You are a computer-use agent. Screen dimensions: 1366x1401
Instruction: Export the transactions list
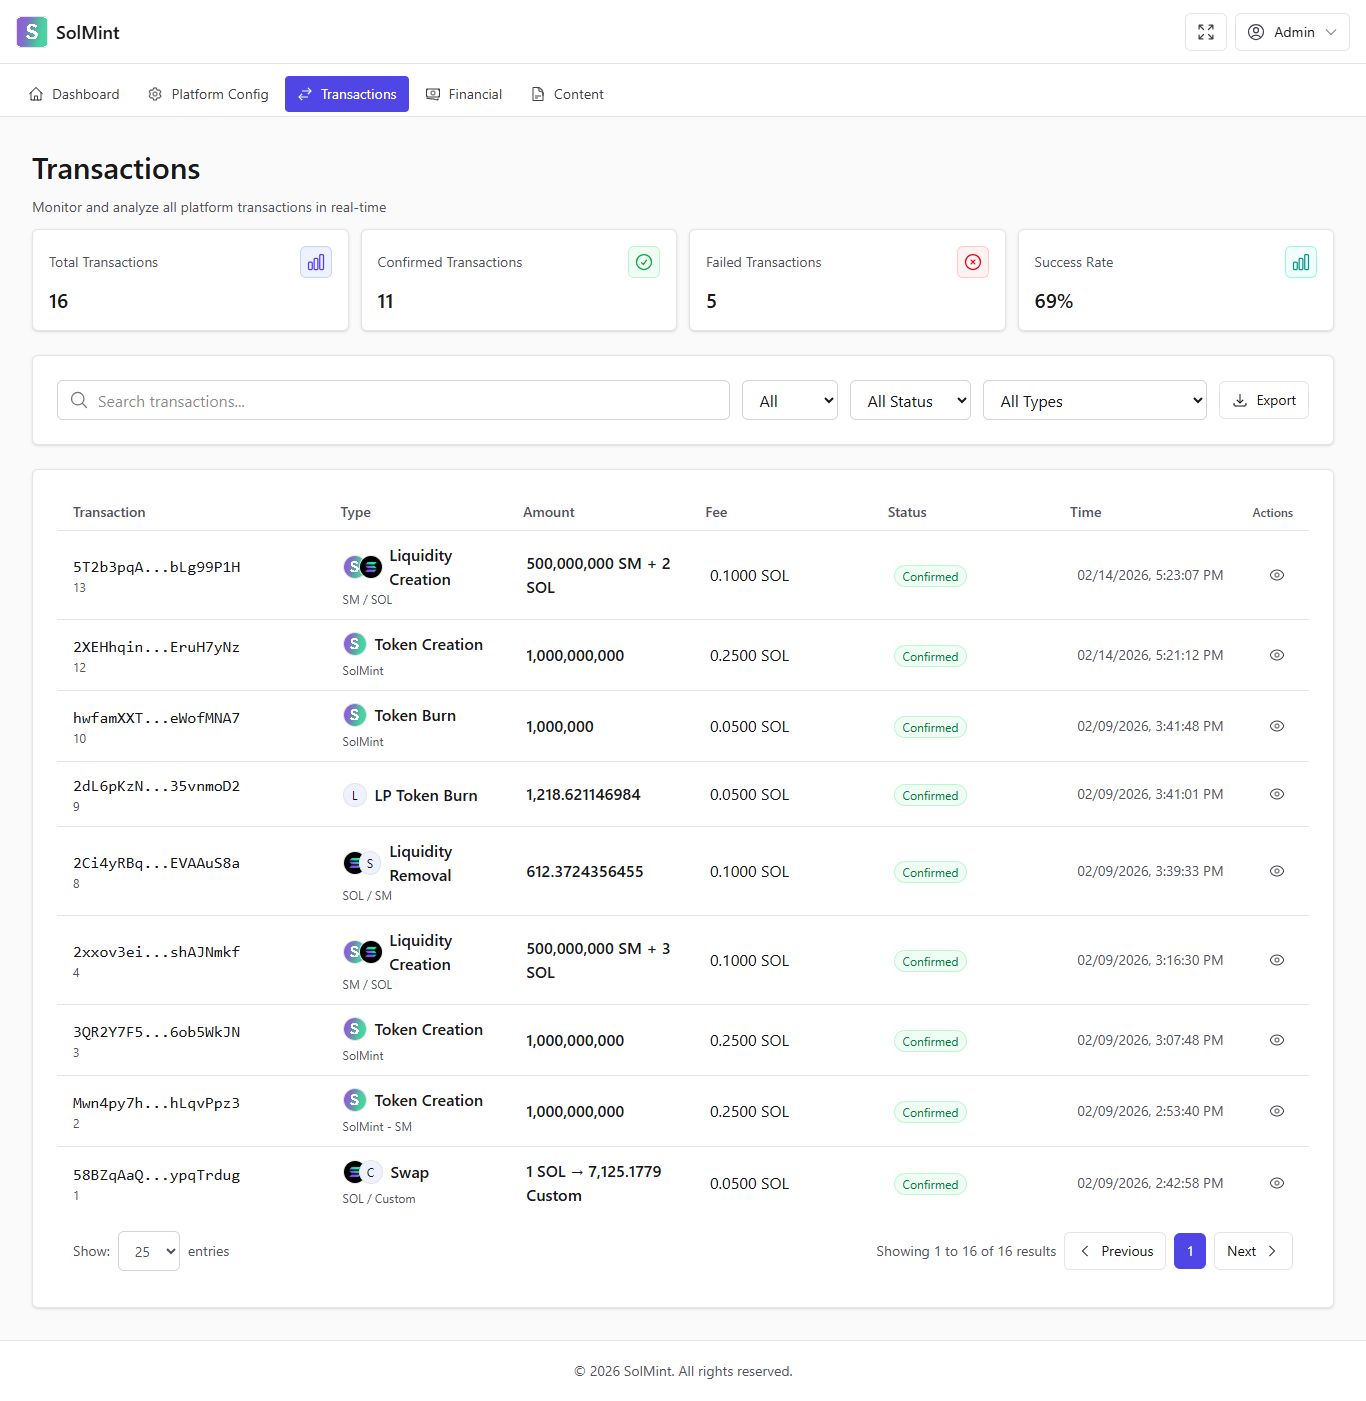1263,400
